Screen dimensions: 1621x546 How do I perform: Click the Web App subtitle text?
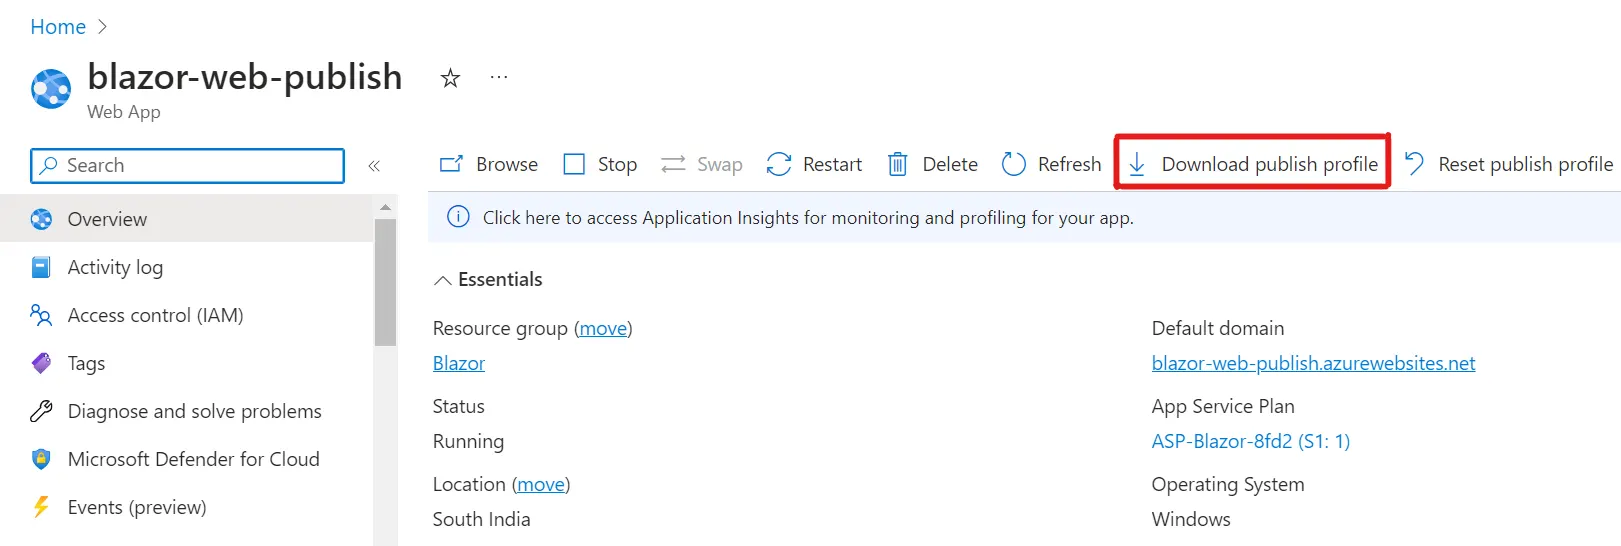coord(124,112)
